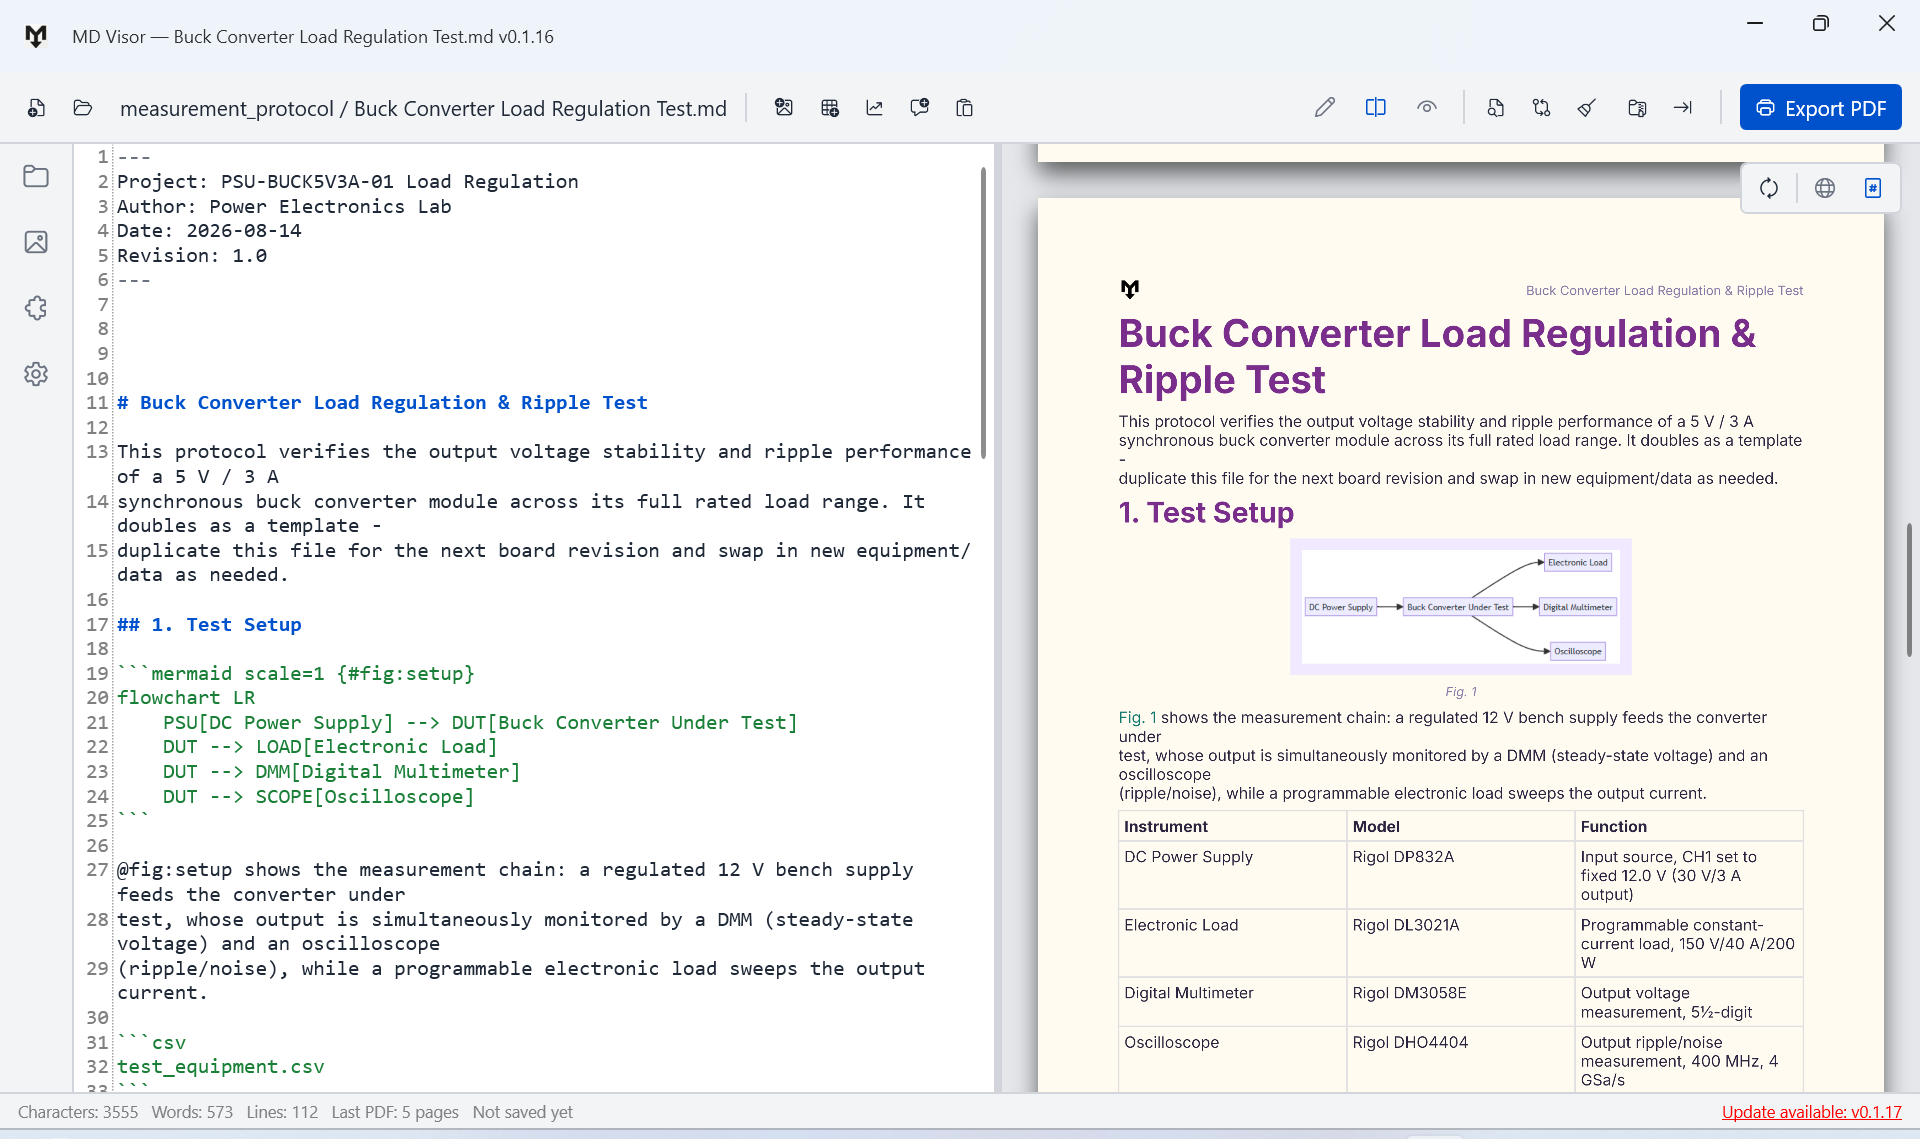Click editor line '## 1. Test Setup'

point(209,625)
